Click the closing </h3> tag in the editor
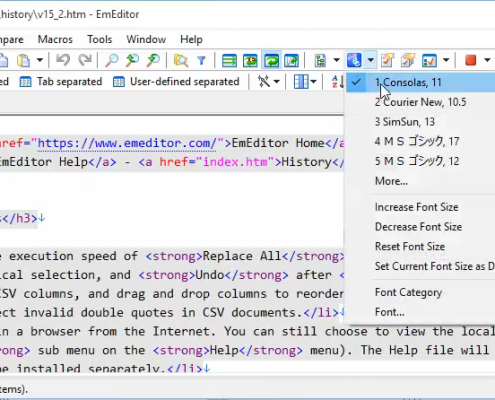The height and width of the screenshot is (400, 495). (19, 219)
